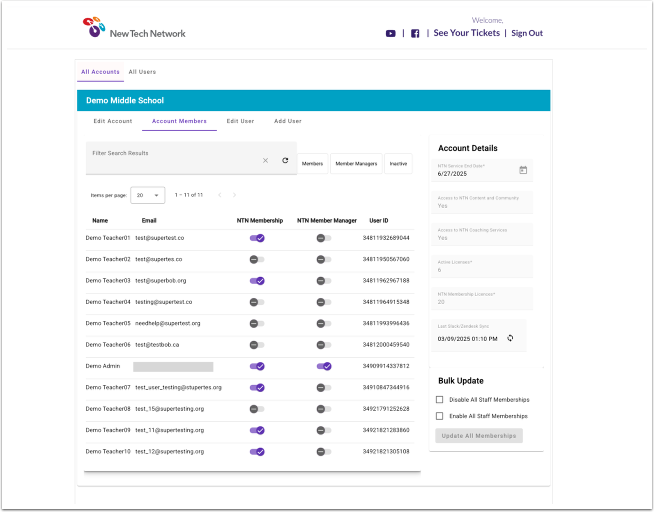Toggle NTN Member Manager for Demo Admin

click(323, 367)
